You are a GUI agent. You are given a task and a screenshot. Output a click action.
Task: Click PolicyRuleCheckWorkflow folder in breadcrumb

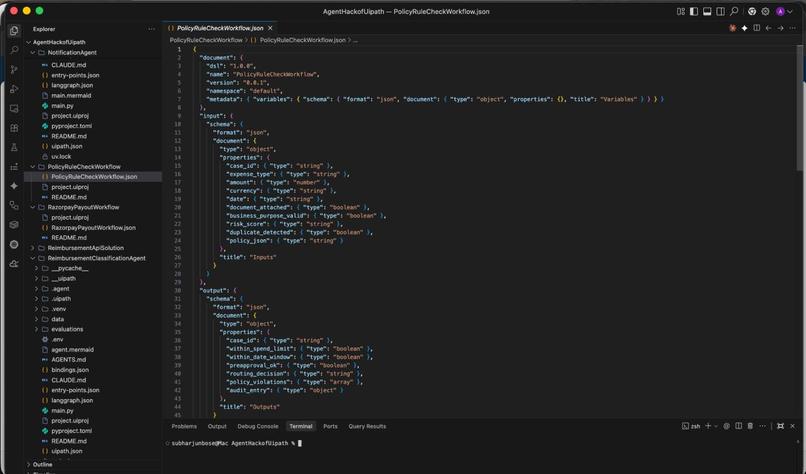coord(206,40)
